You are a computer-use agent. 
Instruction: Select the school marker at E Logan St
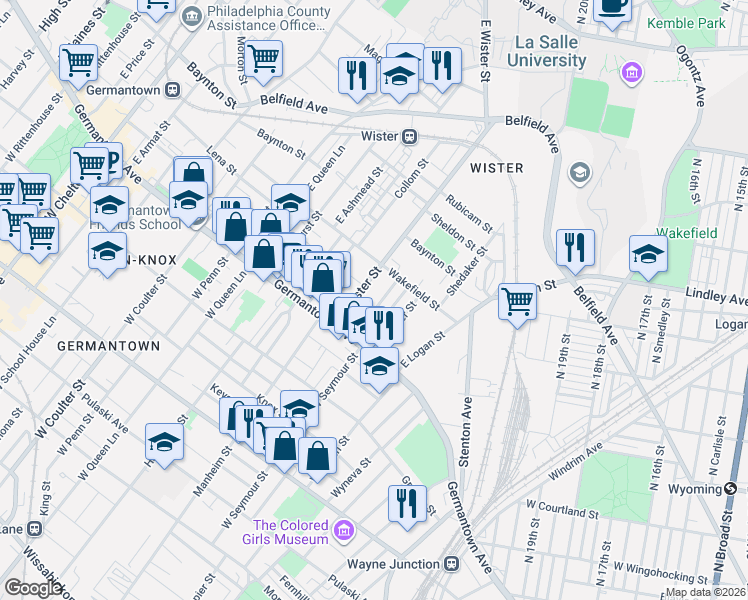[379, 370]
